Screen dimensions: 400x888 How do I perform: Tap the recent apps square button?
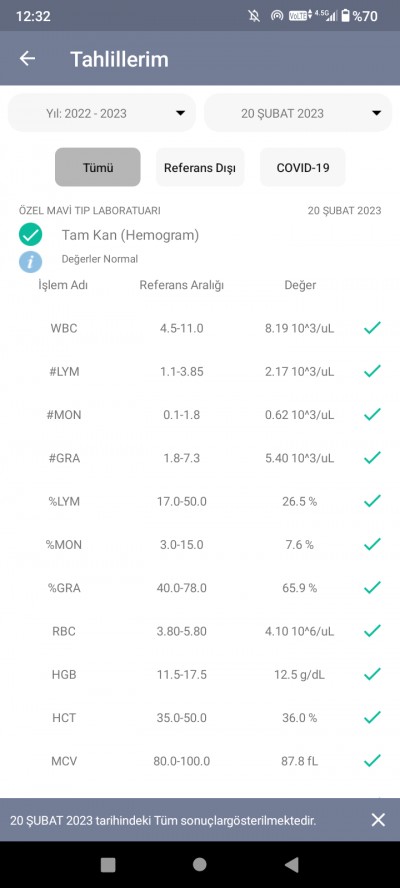[108, 865]
